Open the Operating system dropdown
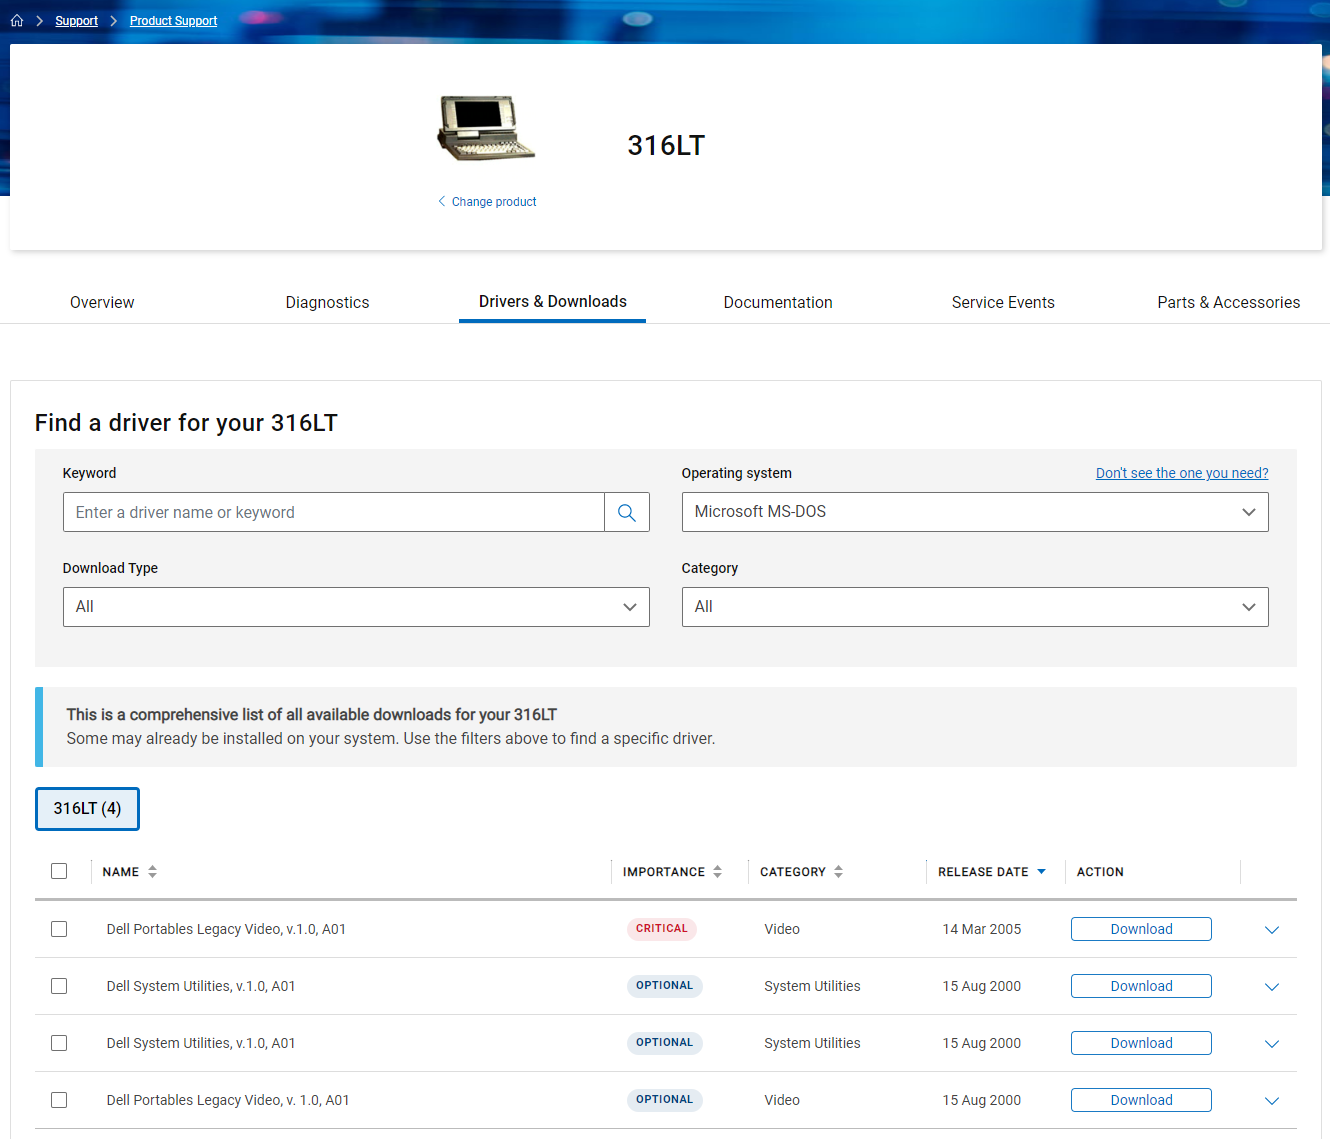 coord(974,512)
